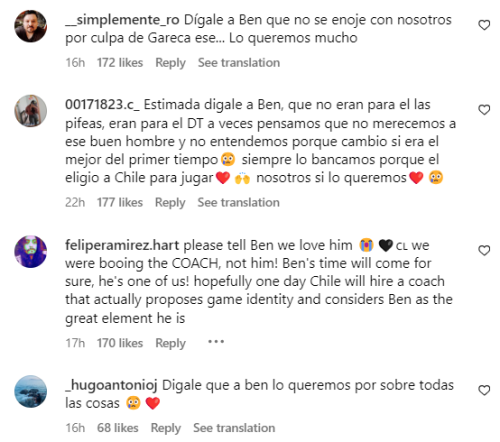Like the comment by __simplemente_ro
The height and width of the screenshot is (442, 500).
[x=484, y=25]
